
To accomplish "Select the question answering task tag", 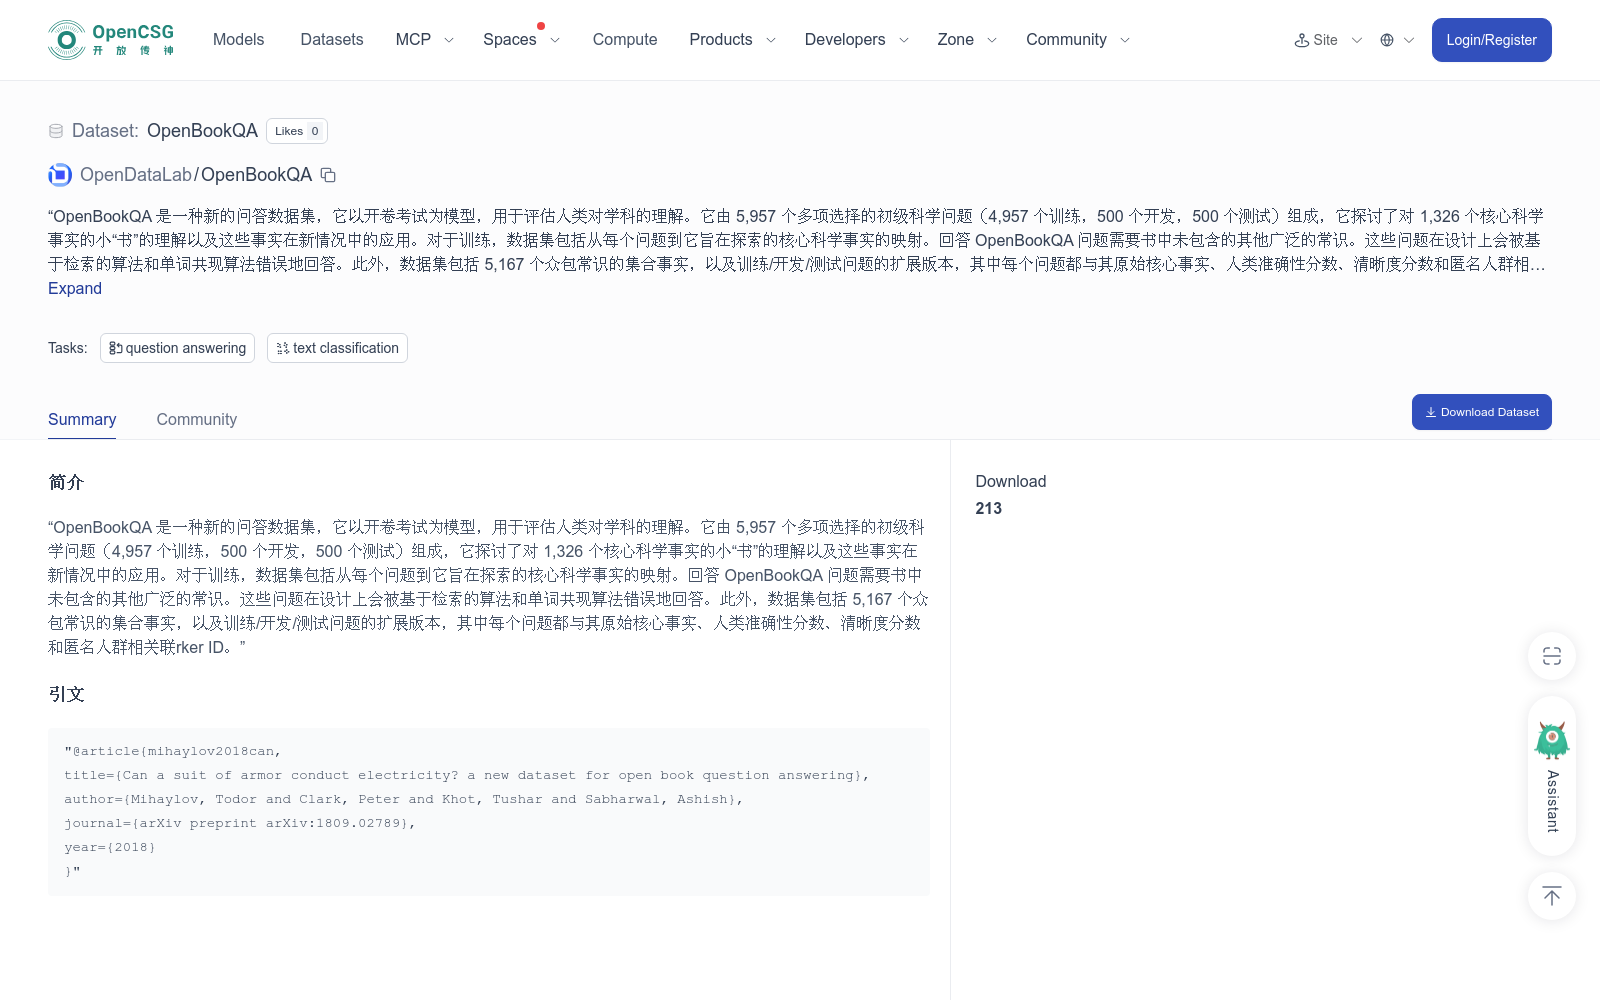I will (x=177, y=348).
